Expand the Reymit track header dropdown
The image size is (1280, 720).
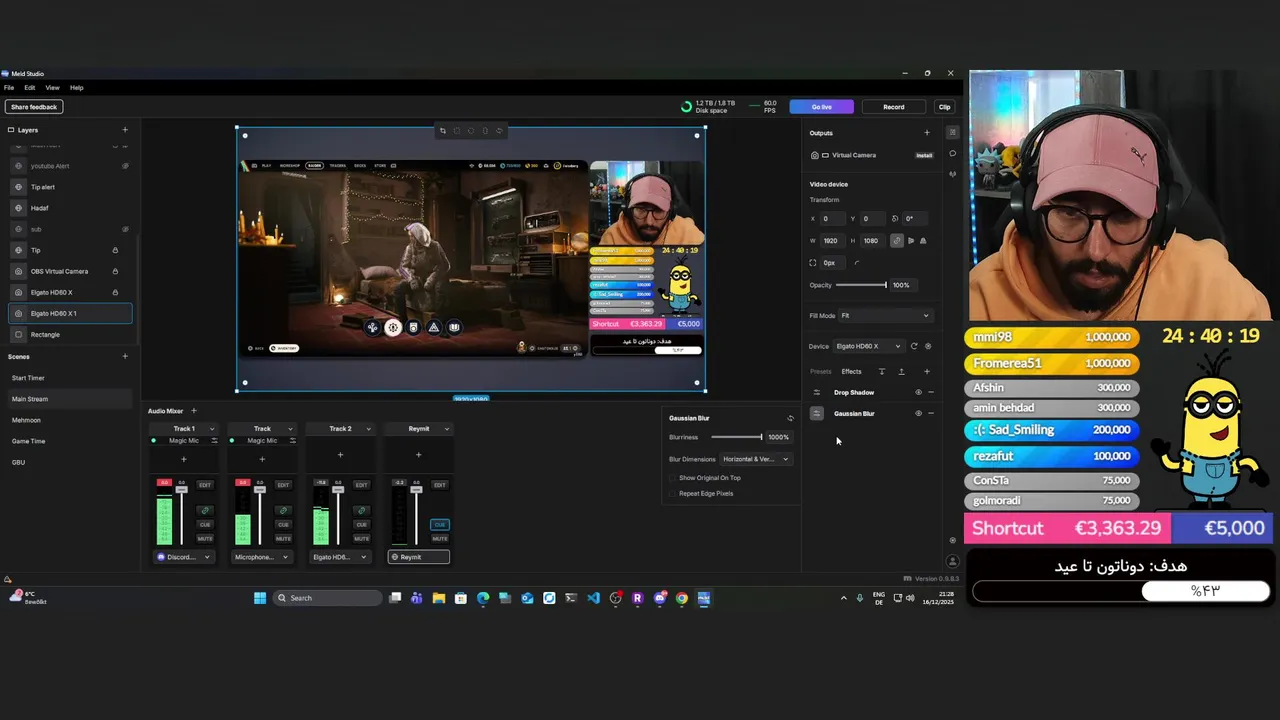pyautogui.click(x=446, y=429)
